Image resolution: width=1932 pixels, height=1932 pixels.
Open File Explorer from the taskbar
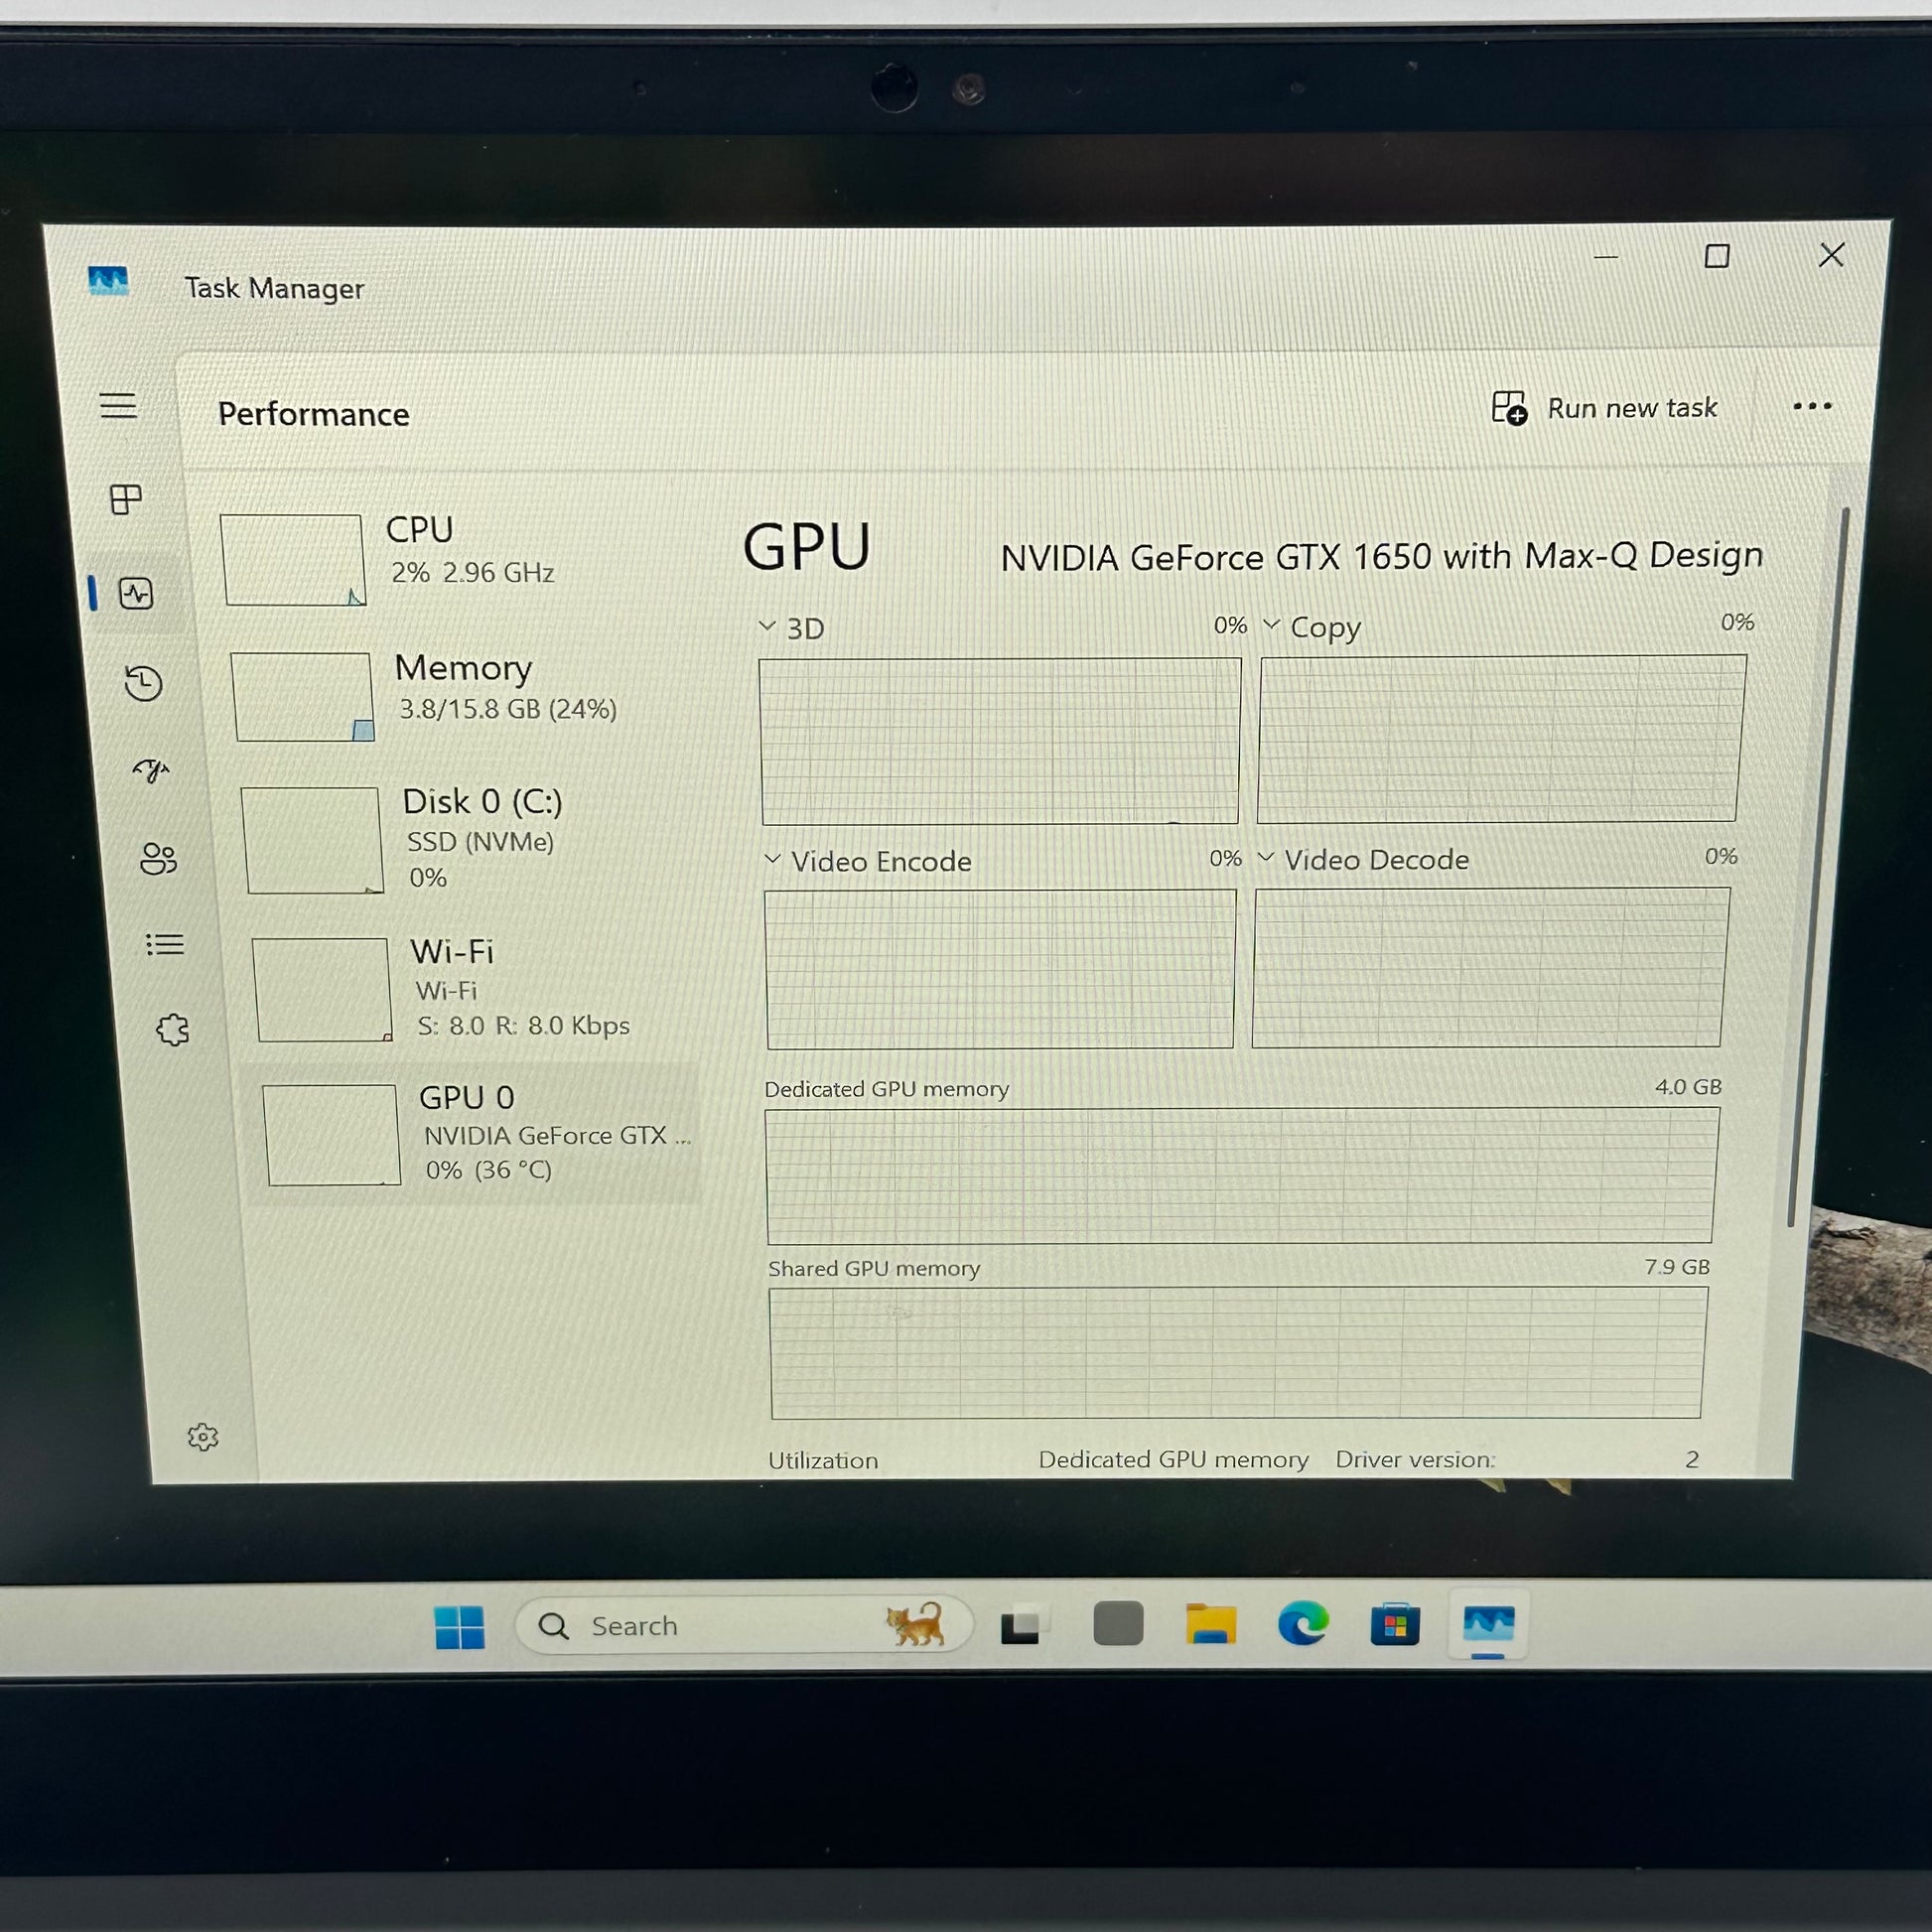point(1211,1625)
